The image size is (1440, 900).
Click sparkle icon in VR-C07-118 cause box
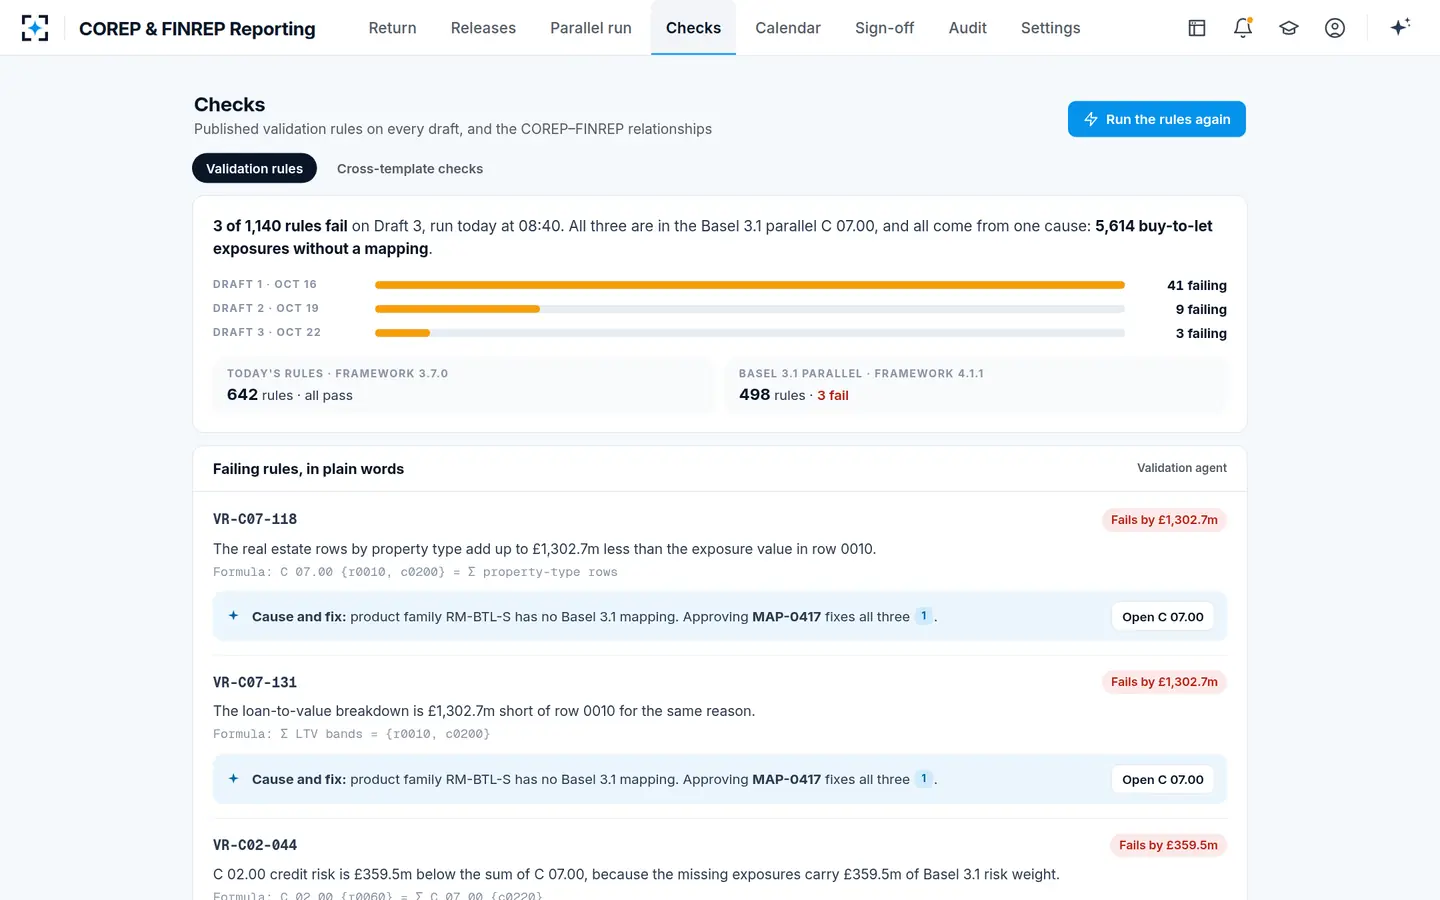[x=233, y=616]
